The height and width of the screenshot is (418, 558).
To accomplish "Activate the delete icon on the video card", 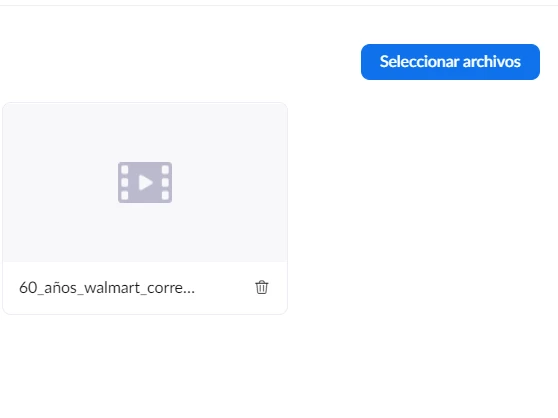I will [262, 287].
